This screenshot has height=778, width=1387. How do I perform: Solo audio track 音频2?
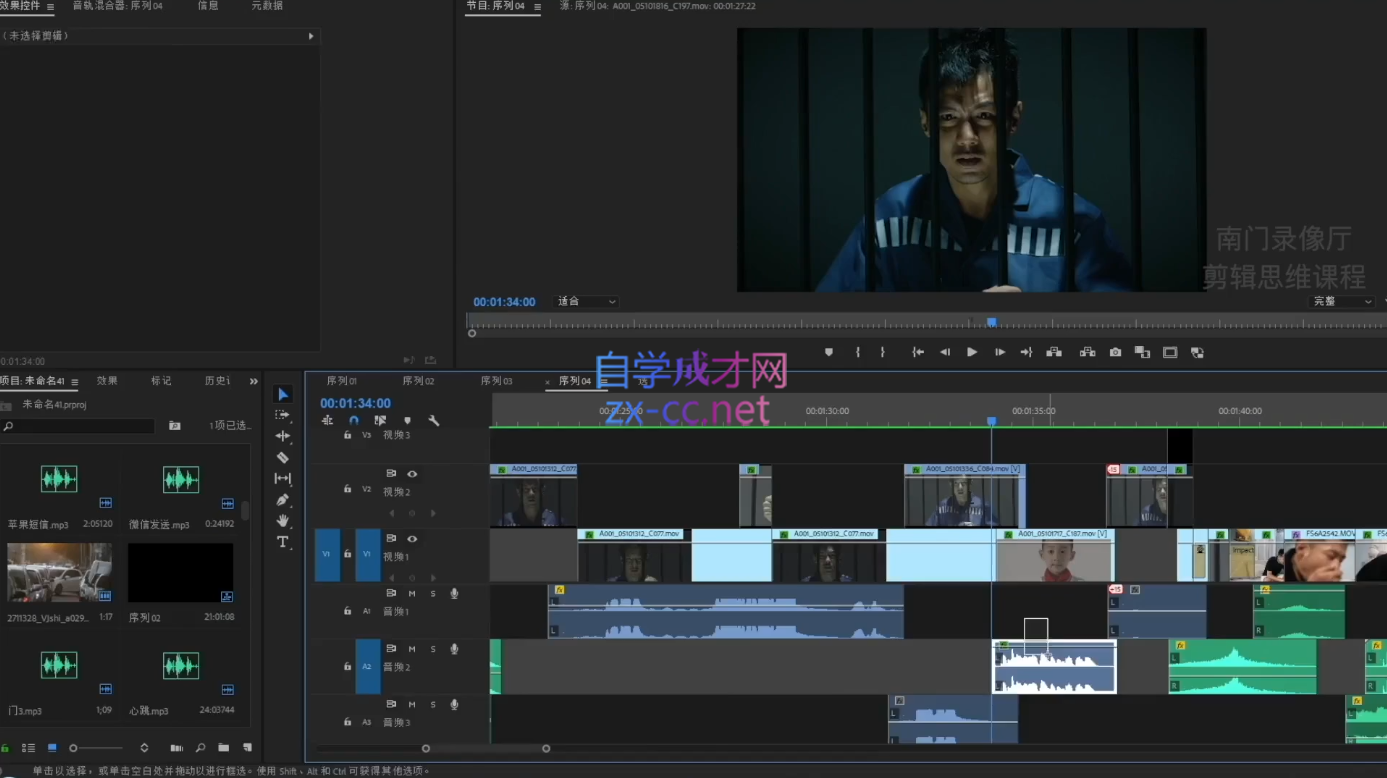[x=433, y=649]
